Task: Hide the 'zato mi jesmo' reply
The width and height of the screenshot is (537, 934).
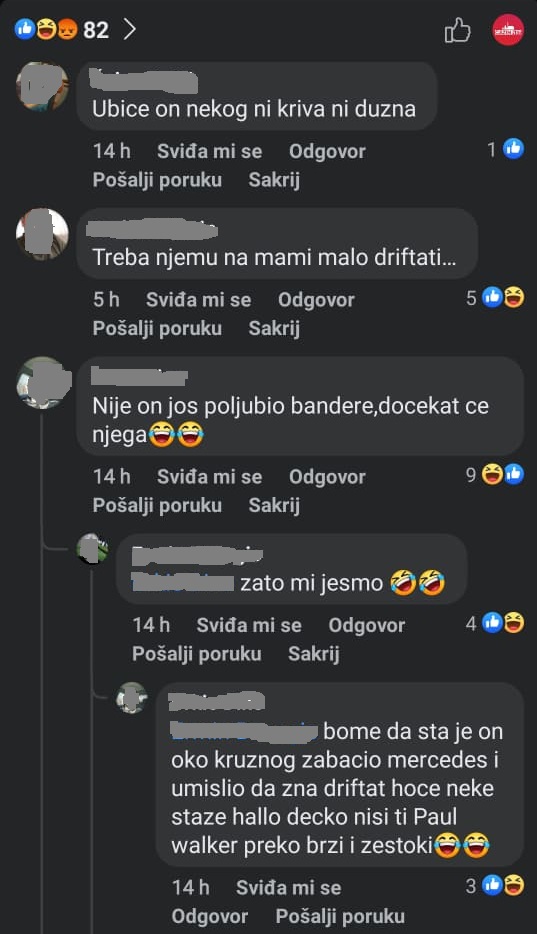Action: point(314,654)
